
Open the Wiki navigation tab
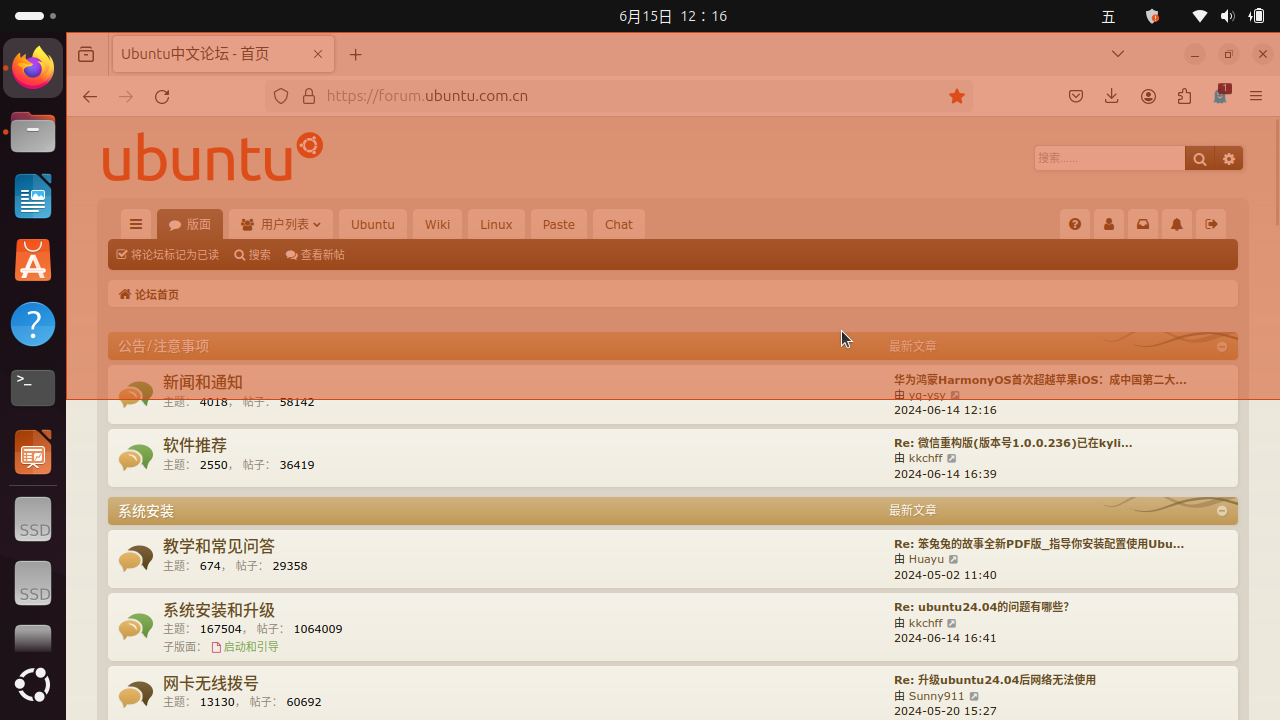point(437,224)
